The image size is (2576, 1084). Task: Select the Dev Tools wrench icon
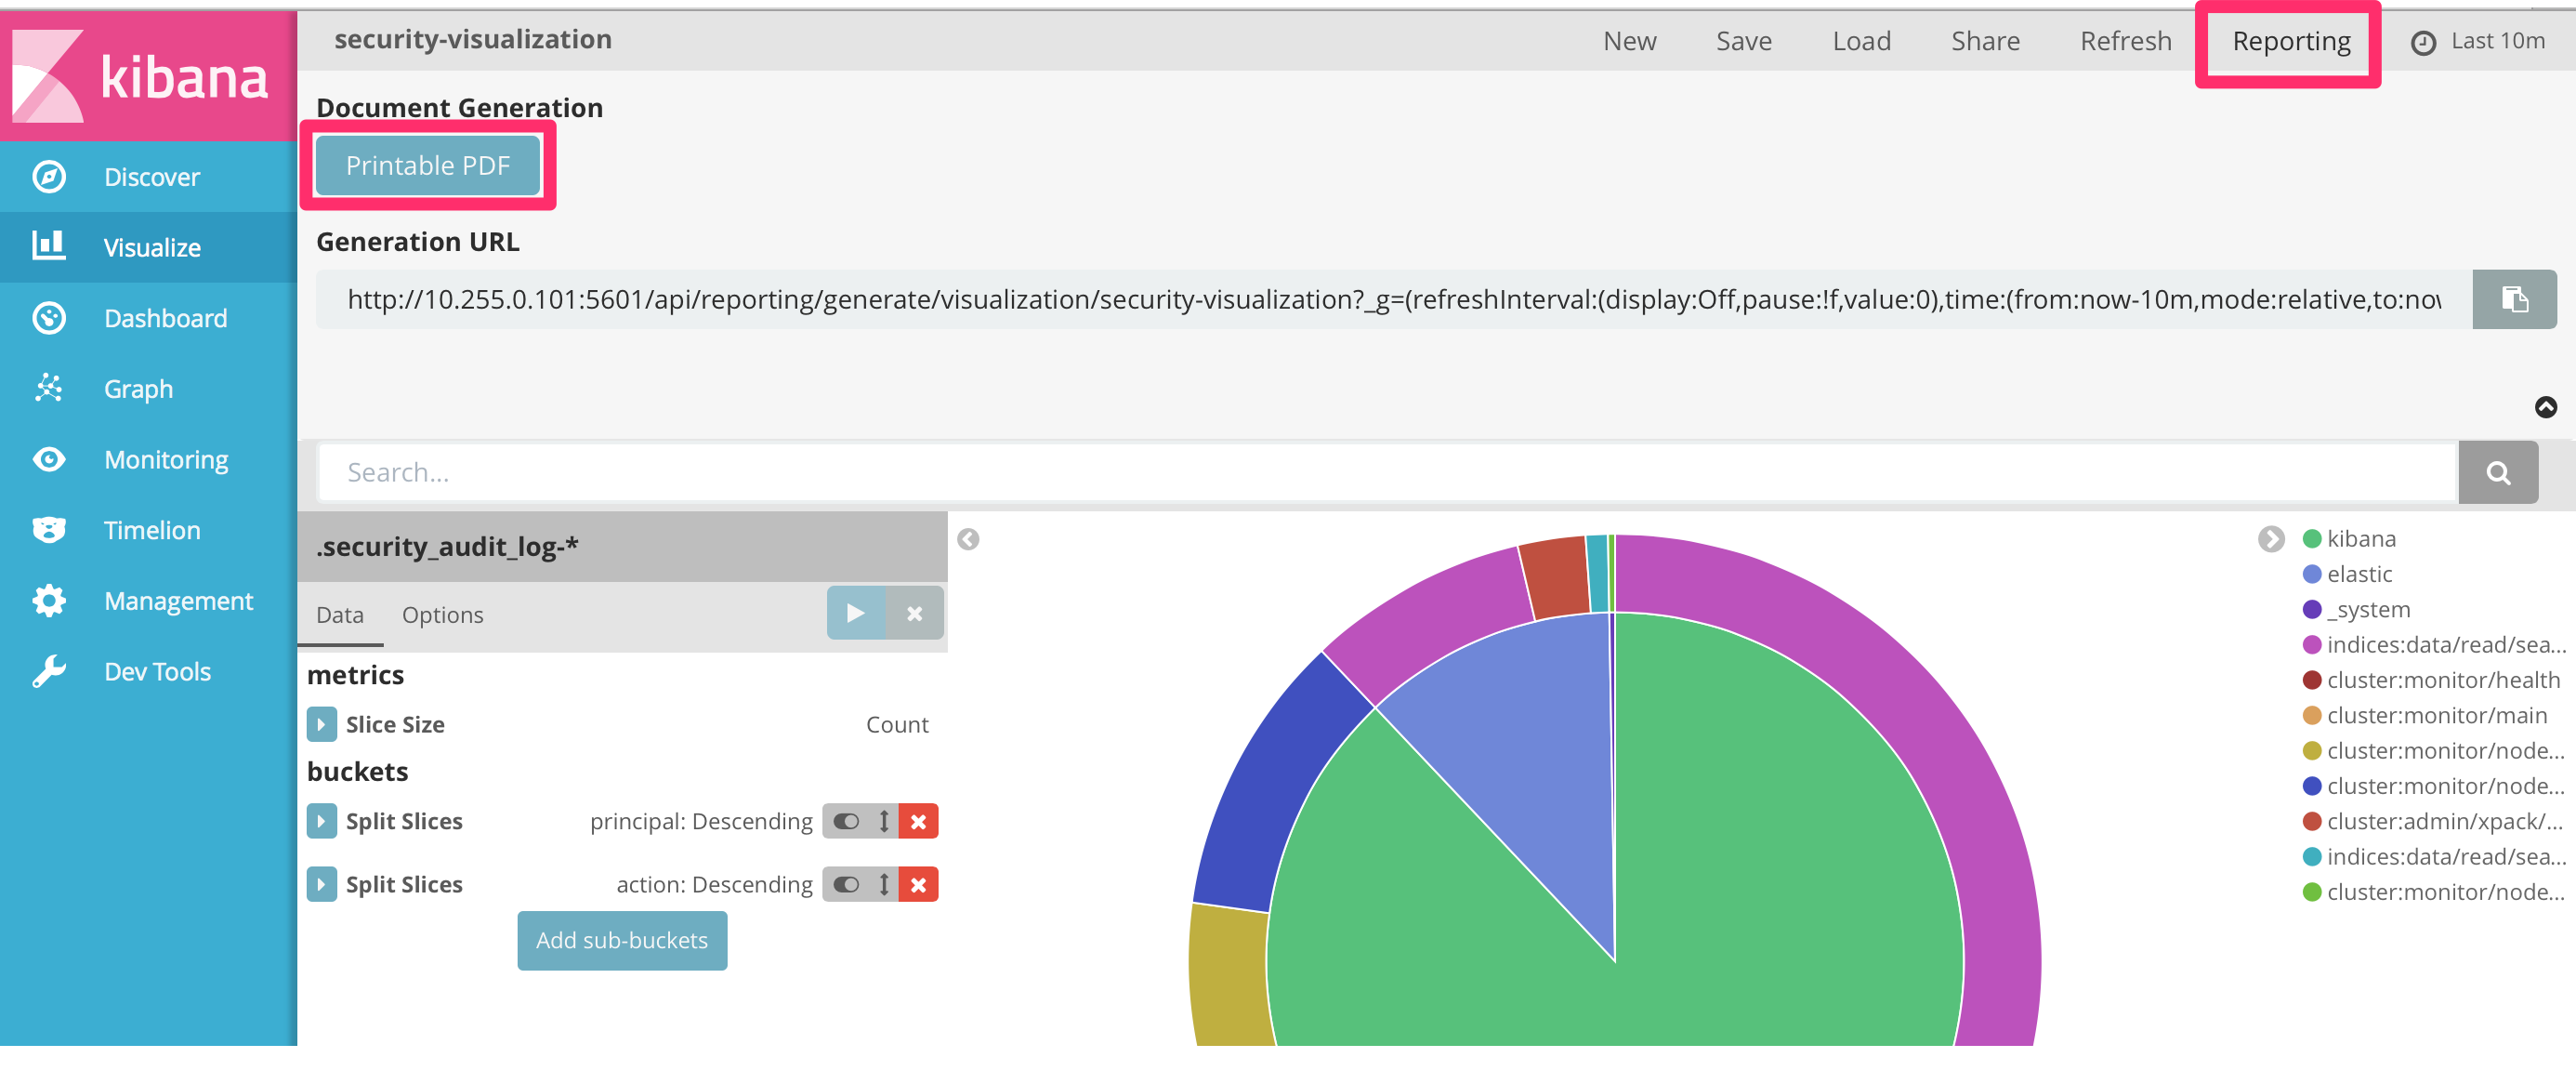48,671
